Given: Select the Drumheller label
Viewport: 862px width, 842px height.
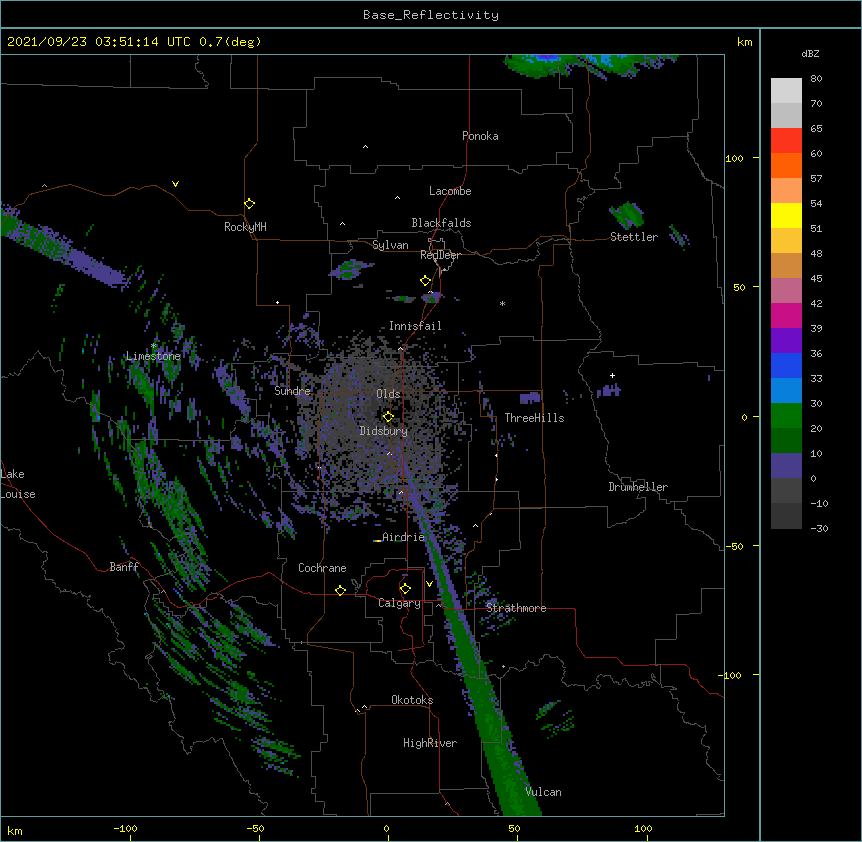Looking at the screenshot, I should click(638, 487).
